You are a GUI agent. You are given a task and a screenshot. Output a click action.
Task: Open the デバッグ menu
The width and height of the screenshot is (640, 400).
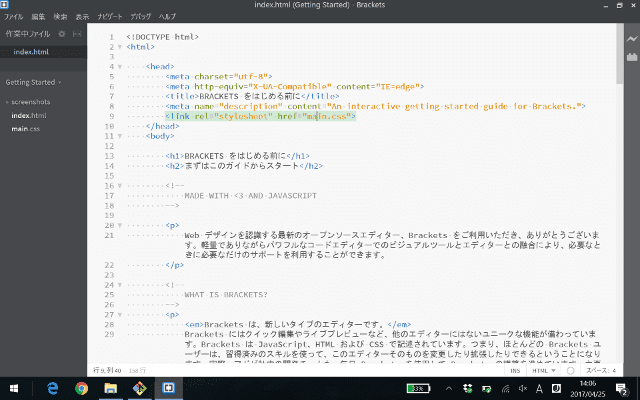[140, 16]
